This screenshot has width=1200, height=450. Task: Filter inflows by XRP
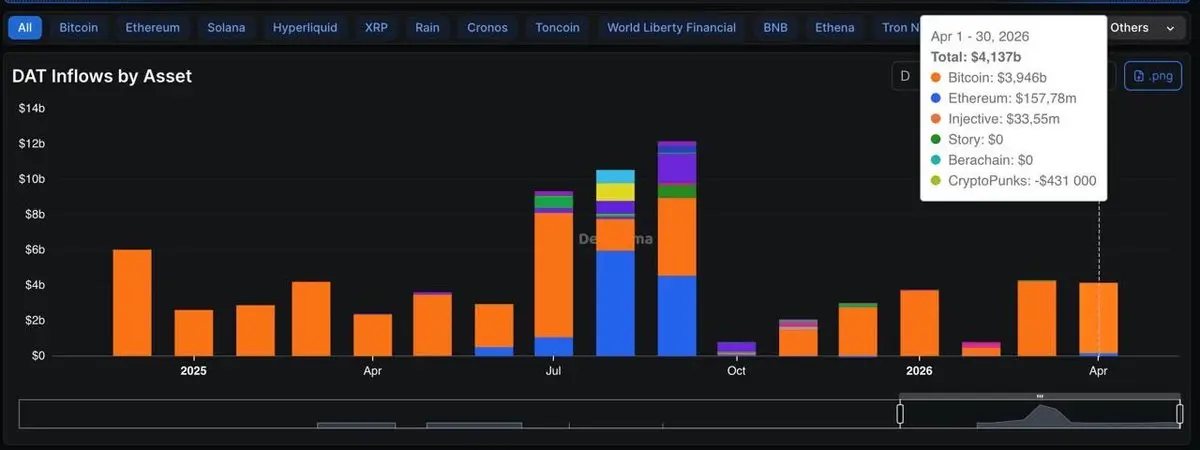(x=377, y=28)
